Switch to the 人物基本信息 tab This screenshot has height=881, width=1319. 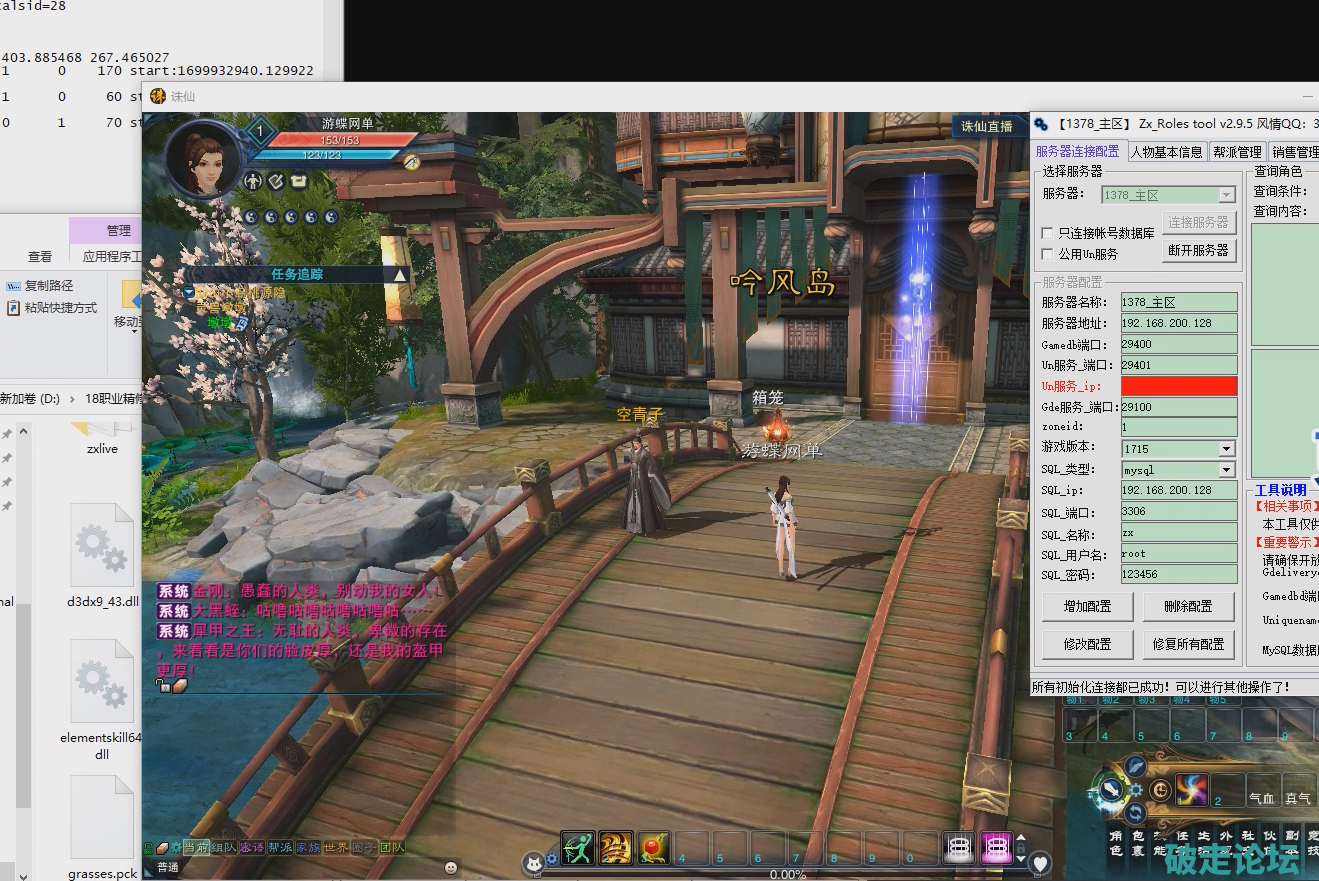[1166, 152]
